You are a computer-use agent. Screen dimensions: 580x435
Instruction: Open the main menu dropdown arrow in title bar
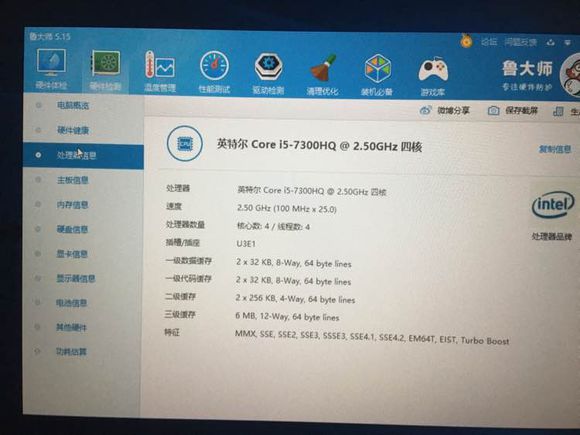567,43
